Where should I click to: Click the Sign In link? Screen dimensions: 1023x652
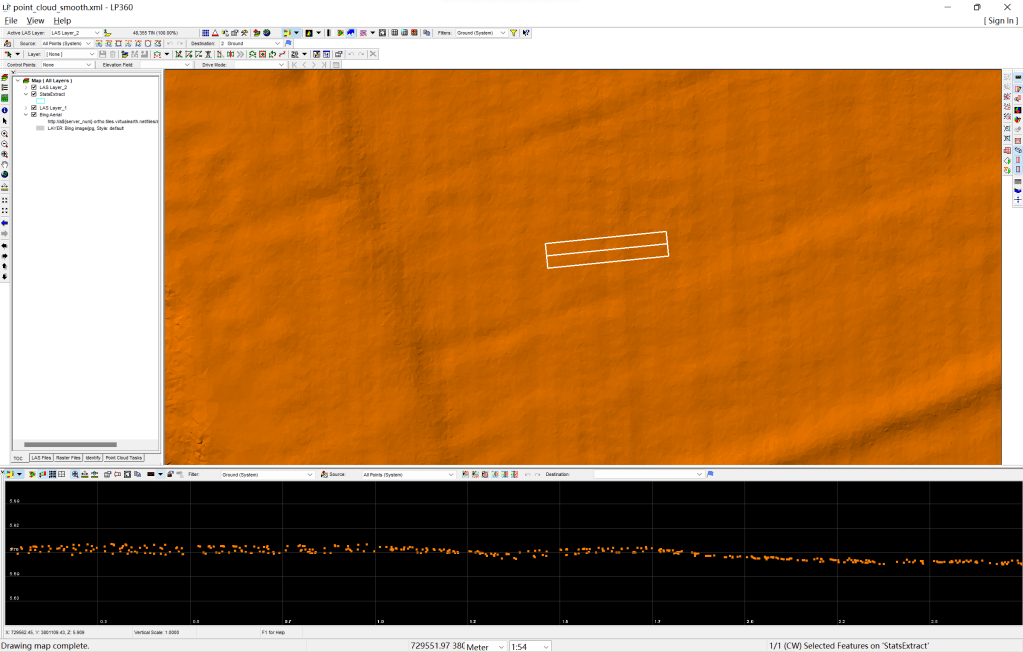tap(1001, 20)
